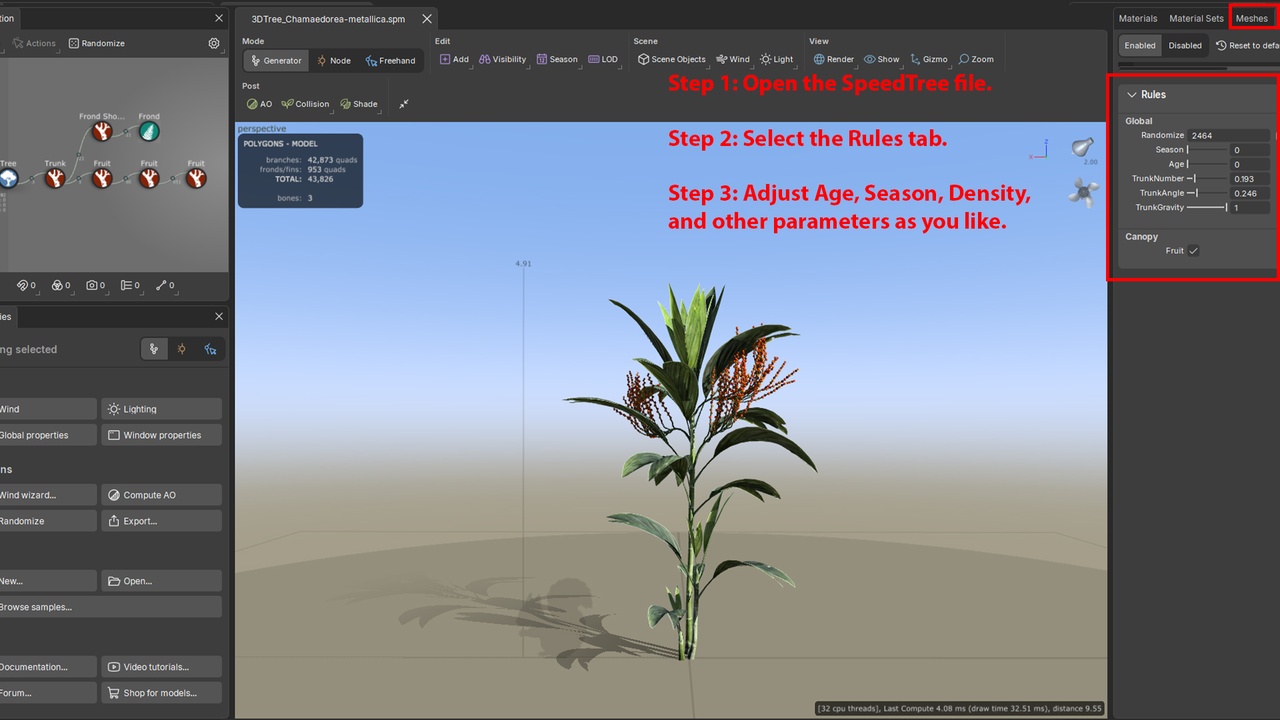Screen dimensions: 1280x720
Task: Click the camera counter icon
Action: [x=97, y=285]
